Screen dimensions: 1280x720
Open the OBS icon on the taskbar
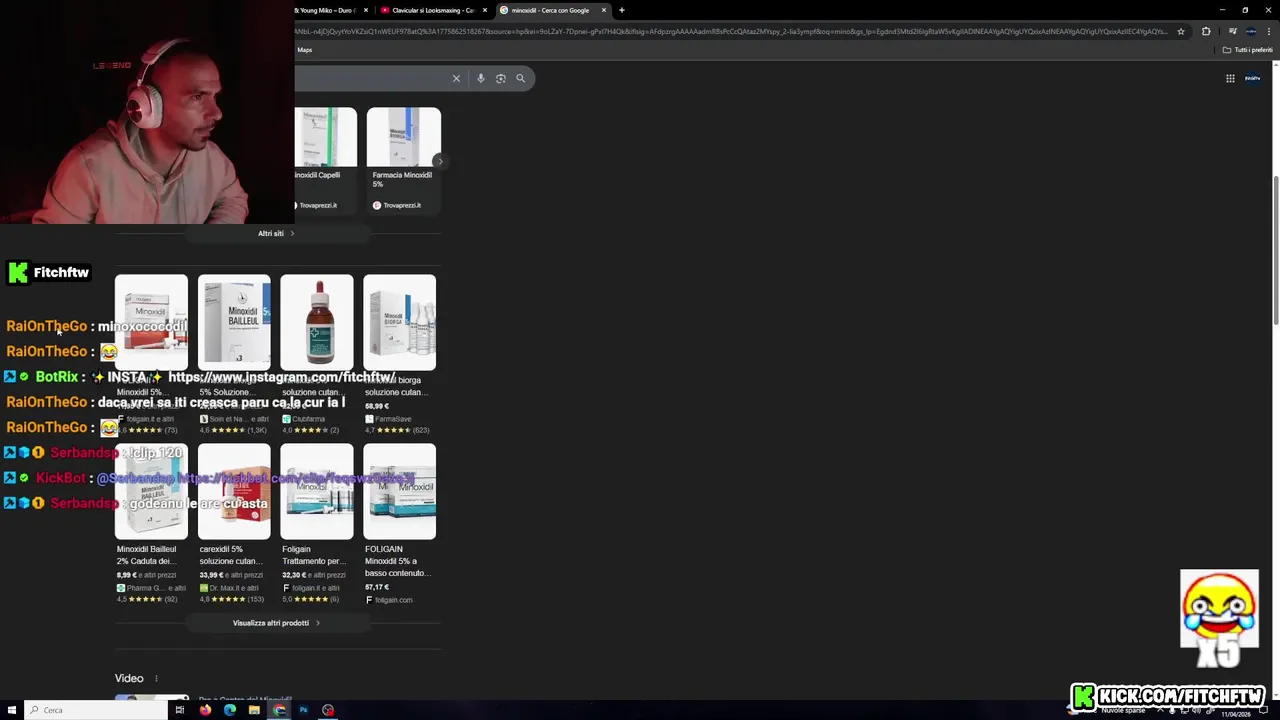(327, 710)
